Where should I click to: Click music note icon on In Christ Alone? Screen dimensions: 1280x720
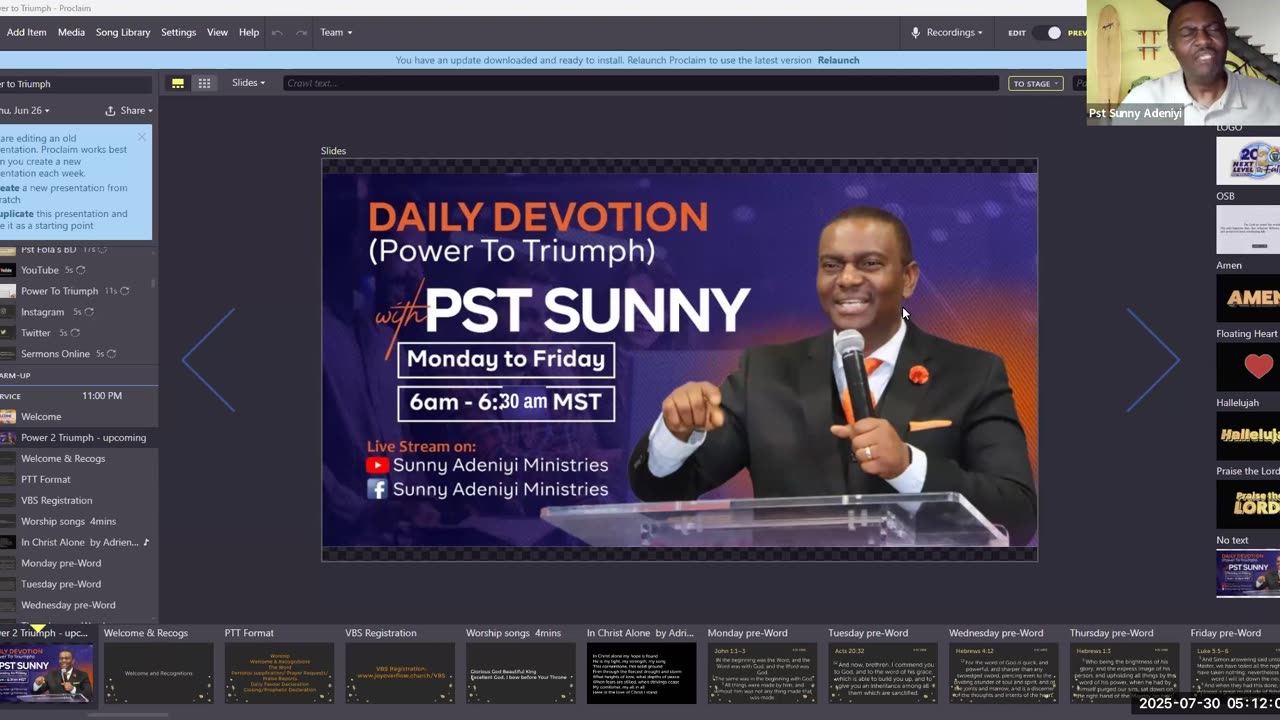coord(146,542)
